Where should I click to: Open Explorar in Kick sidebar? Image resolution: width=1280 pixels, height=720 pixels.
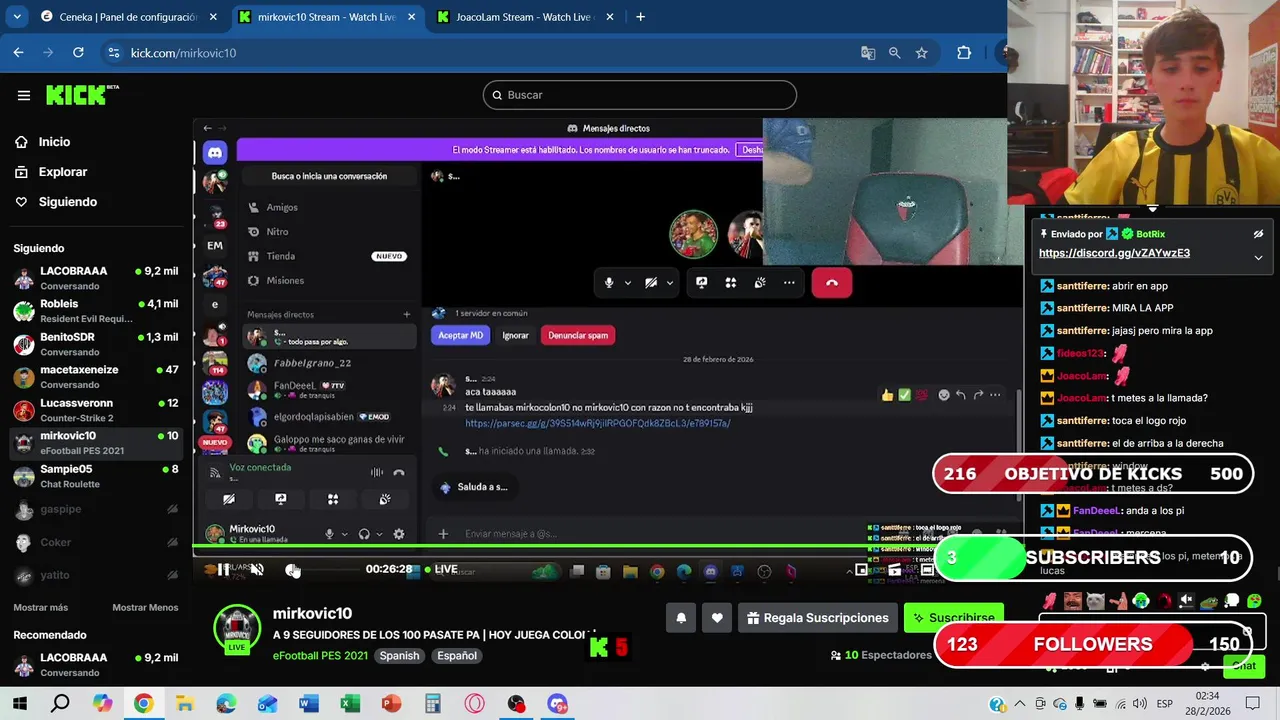pos(62,172)
